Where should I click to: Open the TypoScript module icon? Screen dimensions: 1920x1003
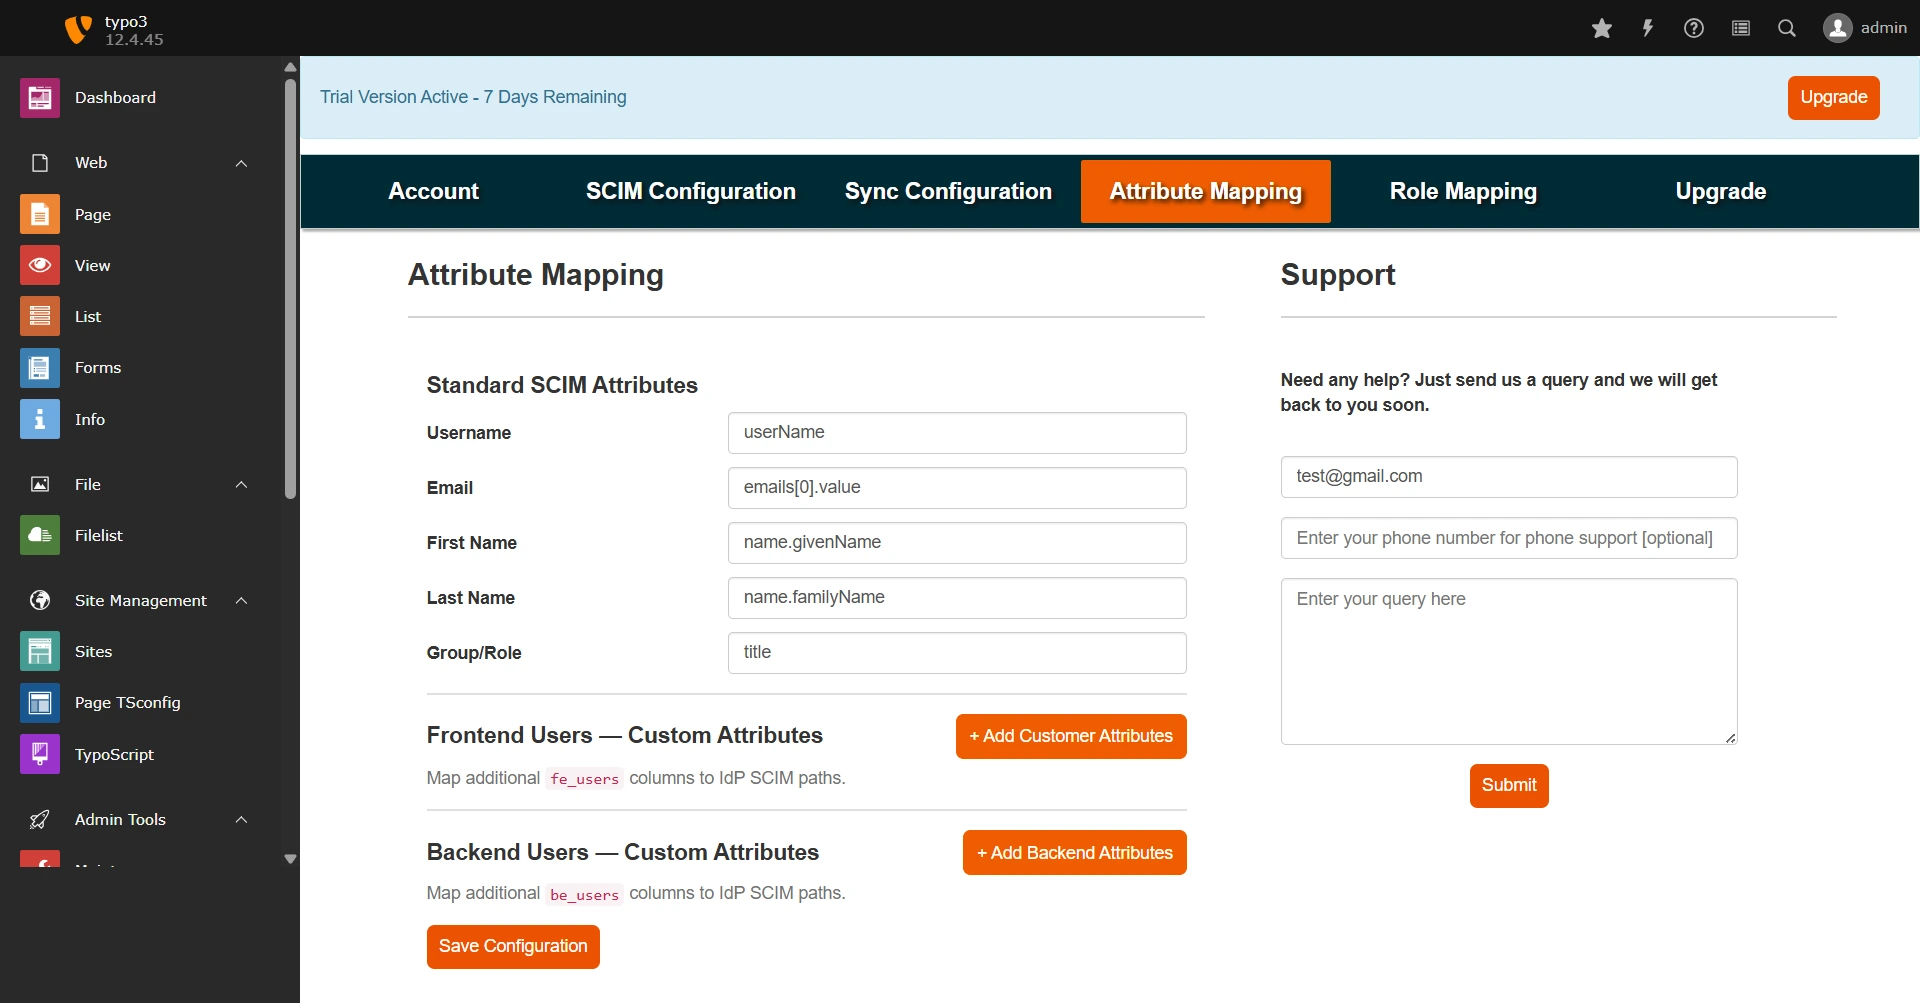tap(40, 755)
